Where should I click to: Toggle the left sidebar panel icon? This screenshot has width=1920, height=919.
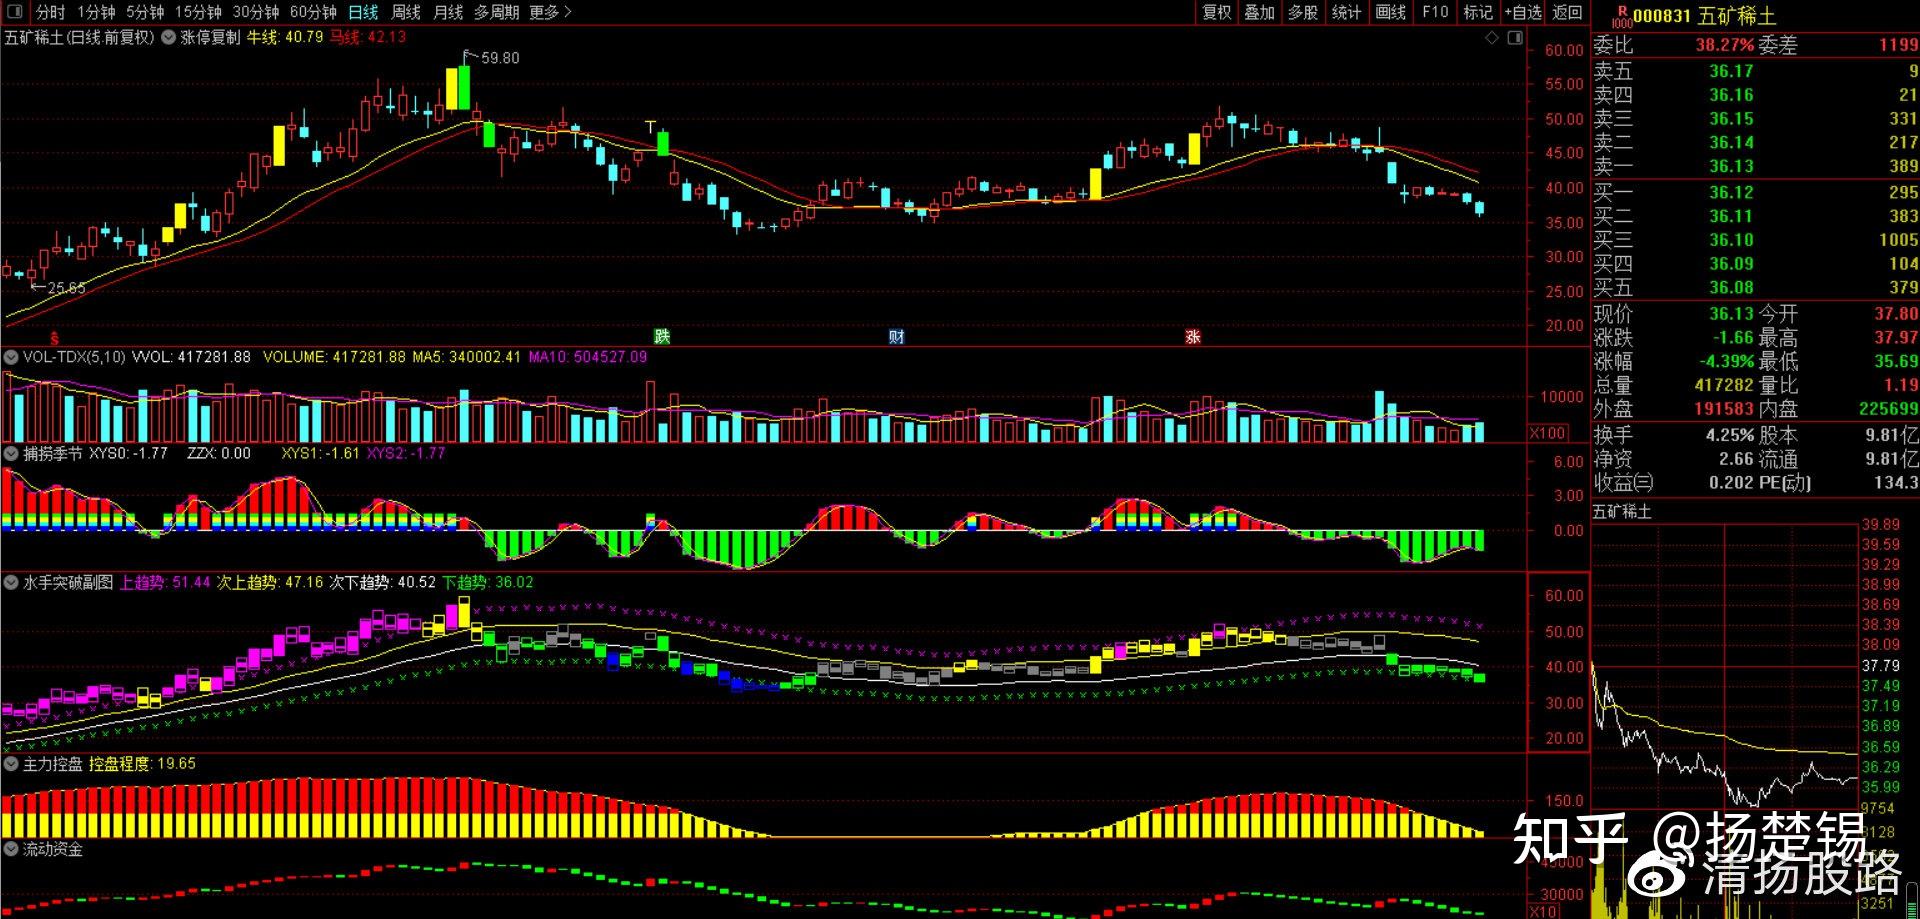point(15,12)
